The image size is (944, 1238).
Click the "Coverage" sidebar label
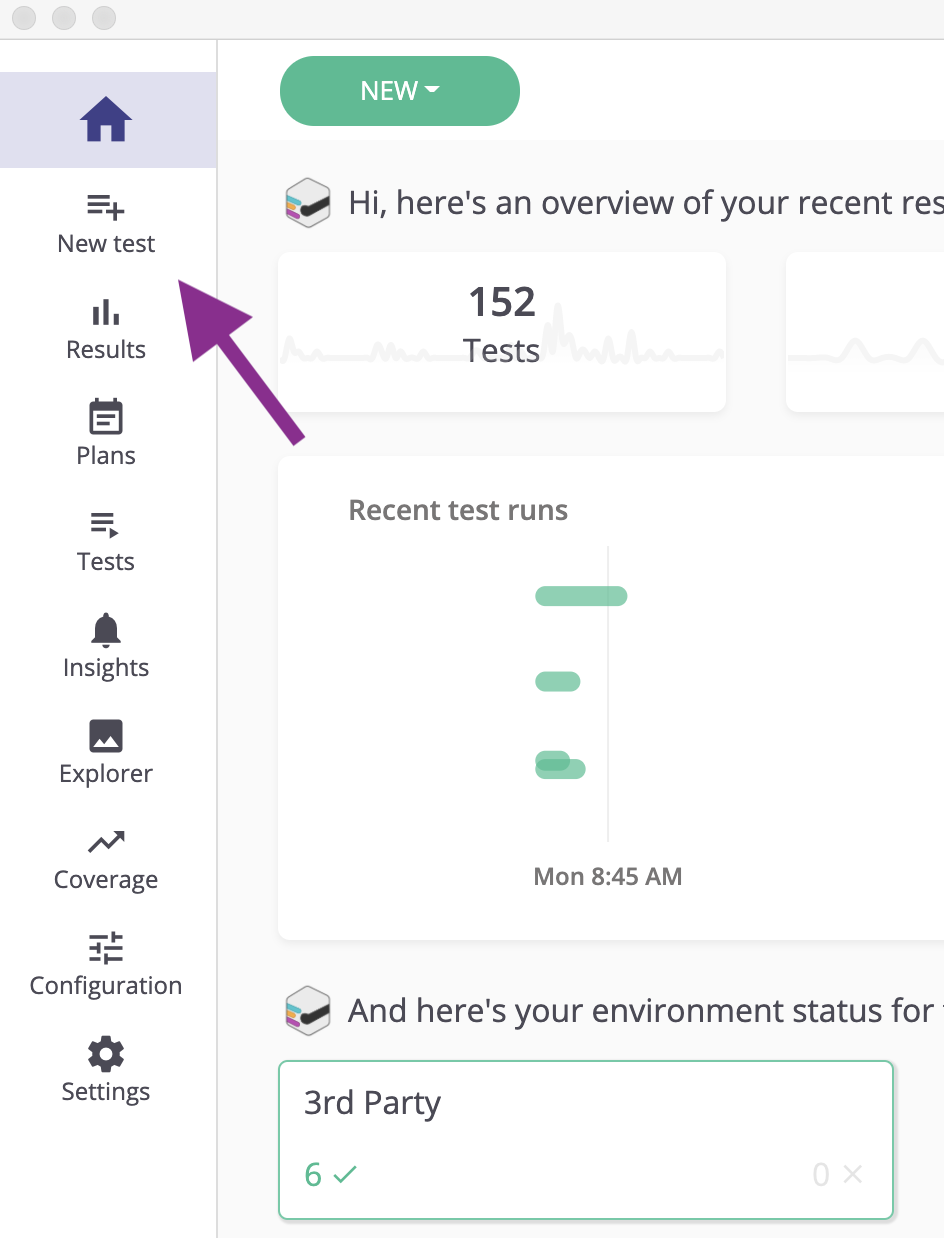click(x=106, y=880)
